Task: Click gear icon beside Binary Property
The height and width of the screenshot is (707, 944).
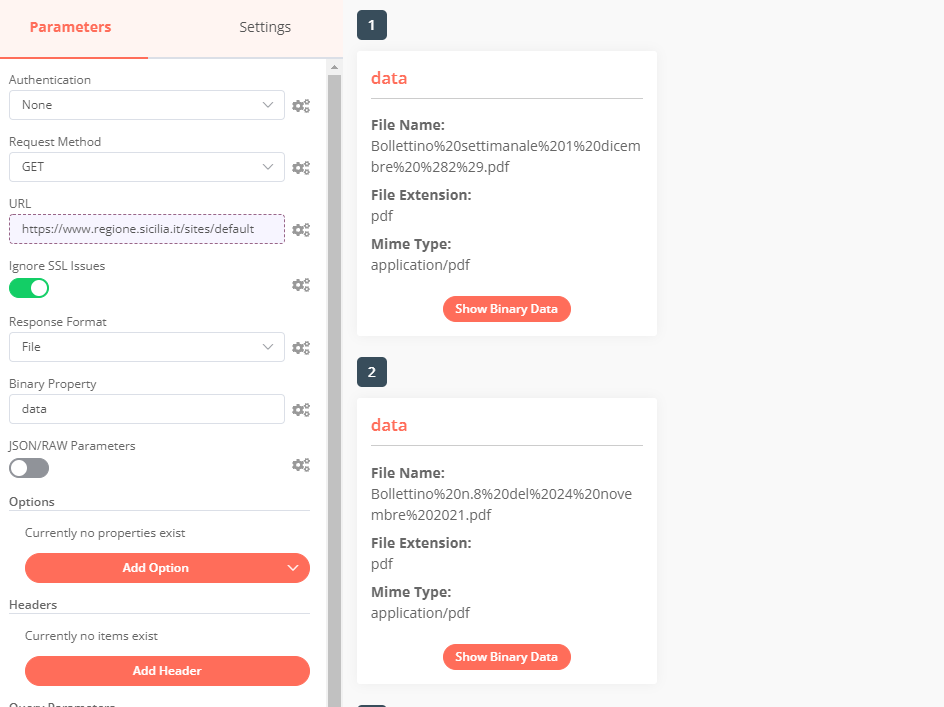Action: click(x=300, y=409)
